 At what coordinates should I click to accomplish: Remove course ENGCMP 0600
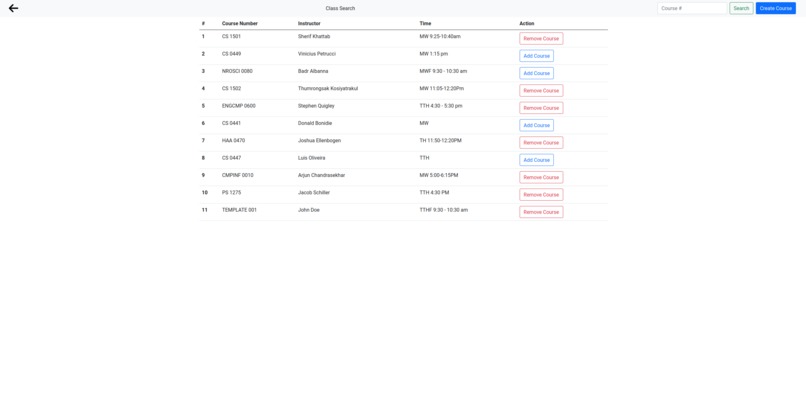pyautogui.click(x=541, y=108)
